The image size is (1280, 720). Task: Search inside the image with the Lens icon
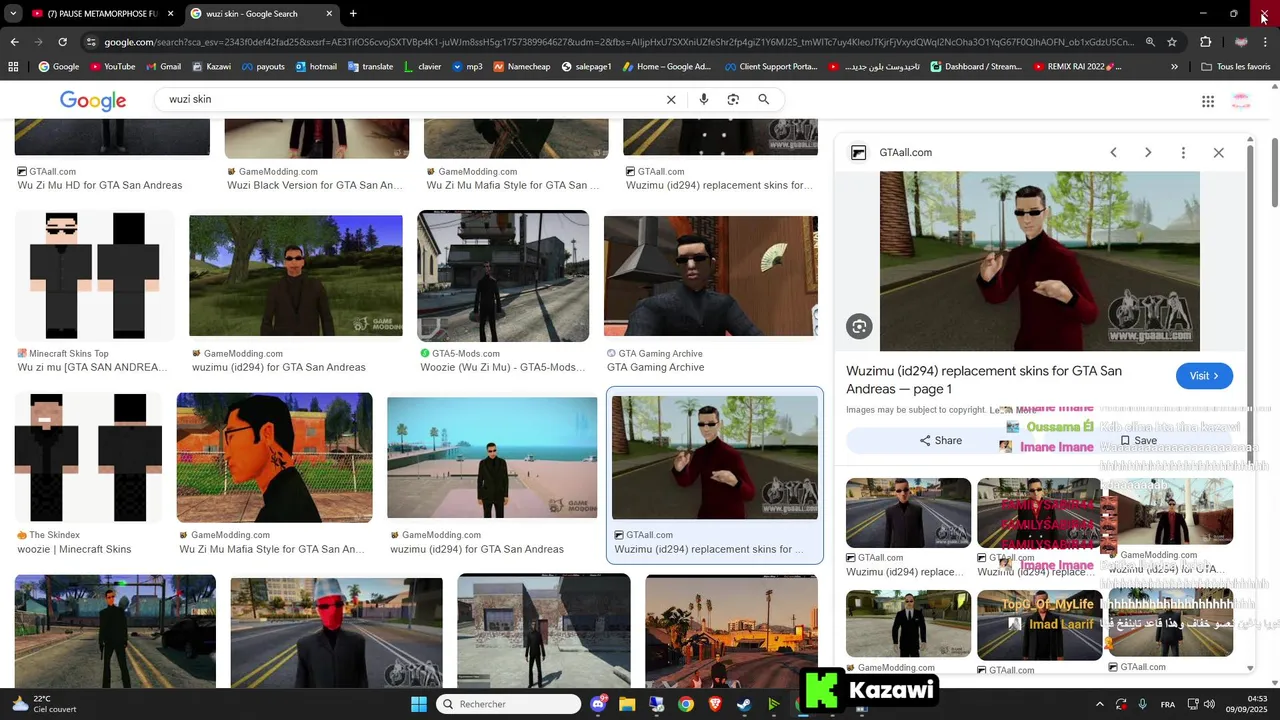tap(859, 326)
